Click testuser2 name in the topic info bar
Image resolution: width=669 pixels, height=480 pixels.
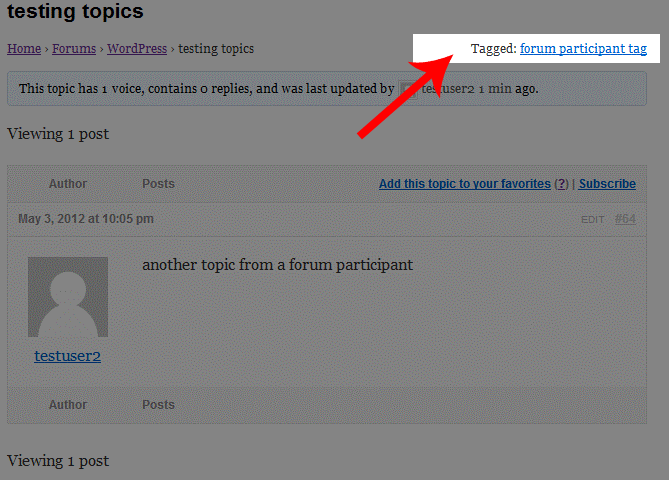point(447,89)
